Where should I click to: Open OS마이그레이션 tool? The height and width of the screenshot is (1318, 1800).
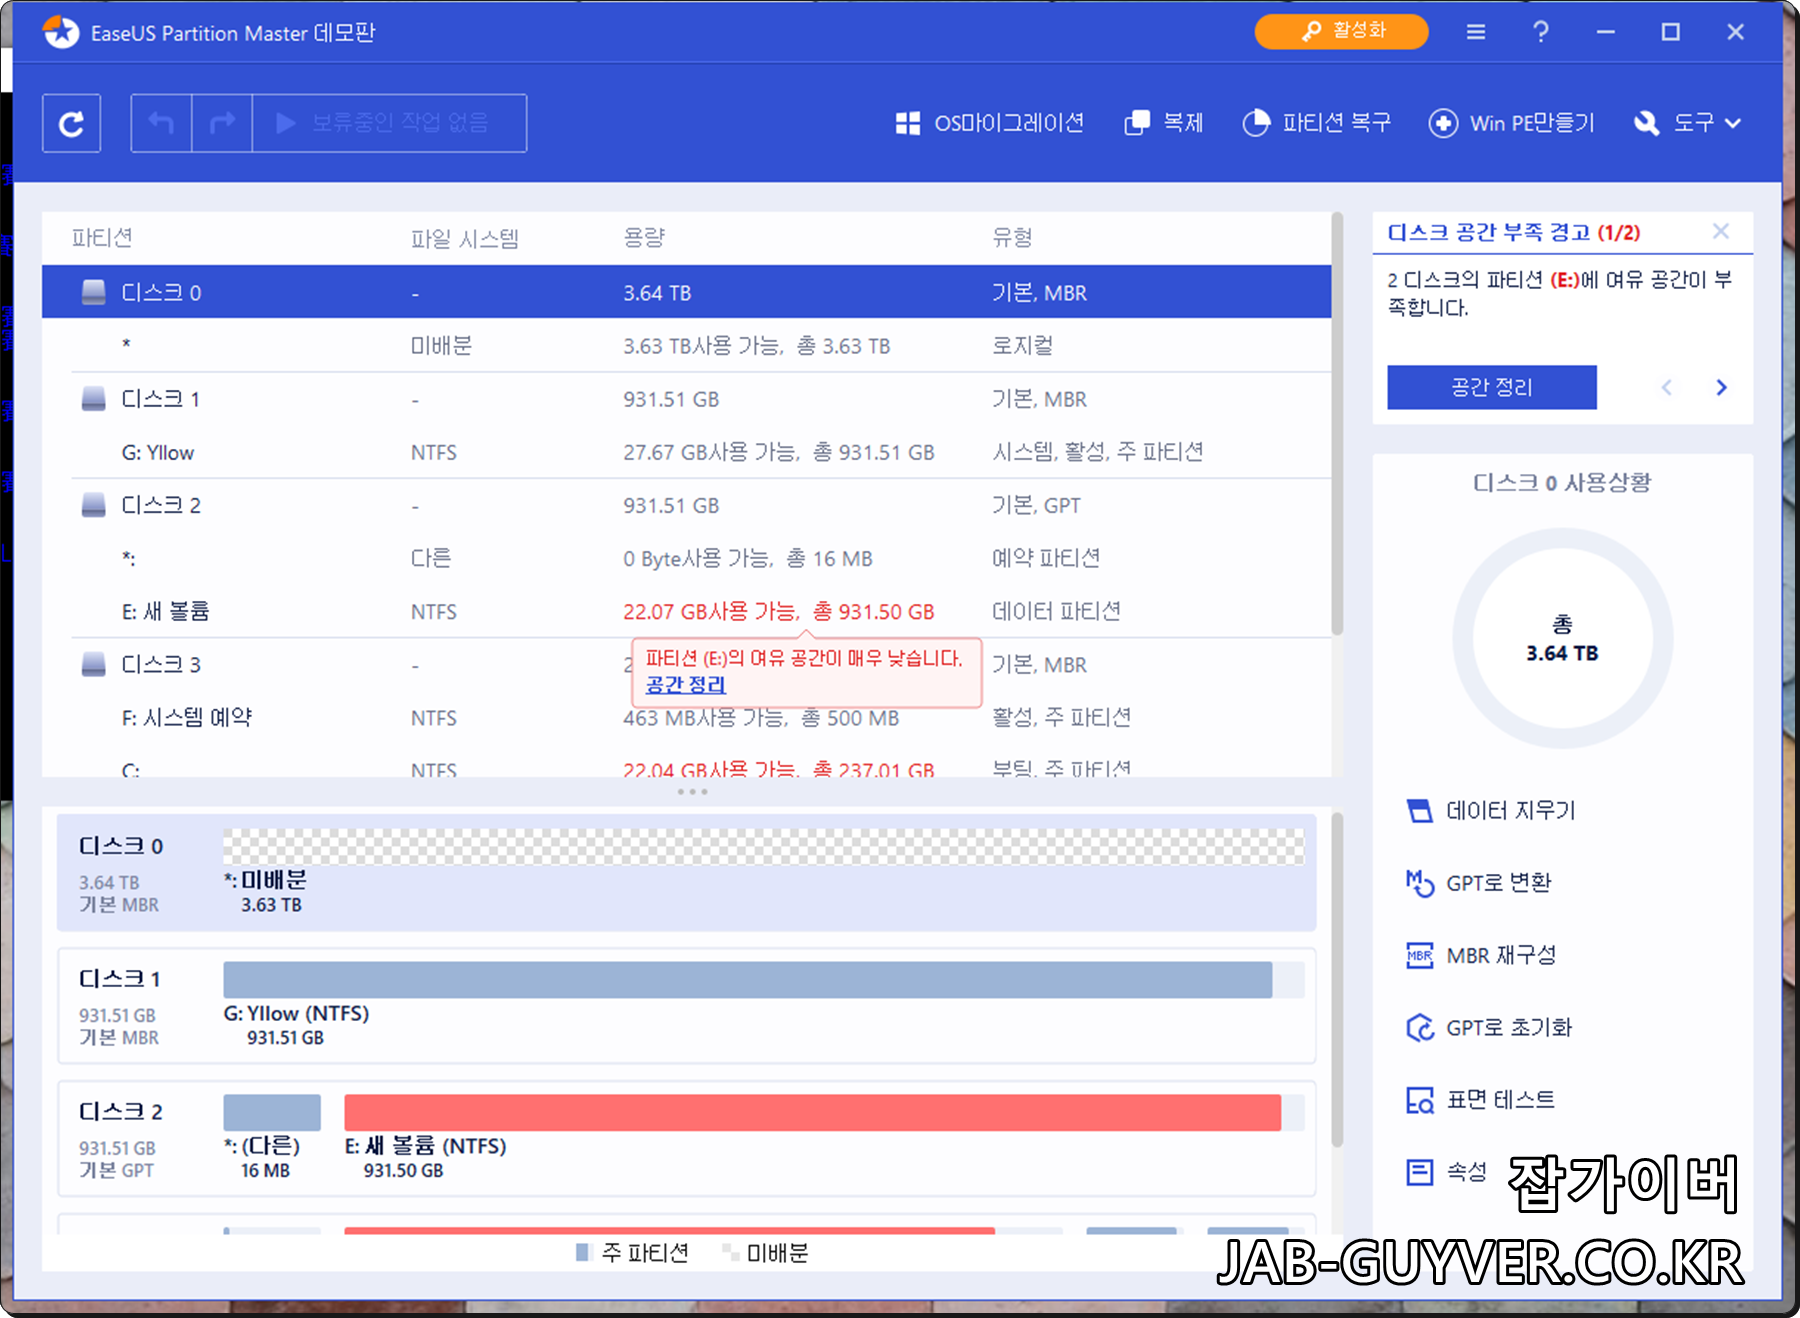(990, 123)
